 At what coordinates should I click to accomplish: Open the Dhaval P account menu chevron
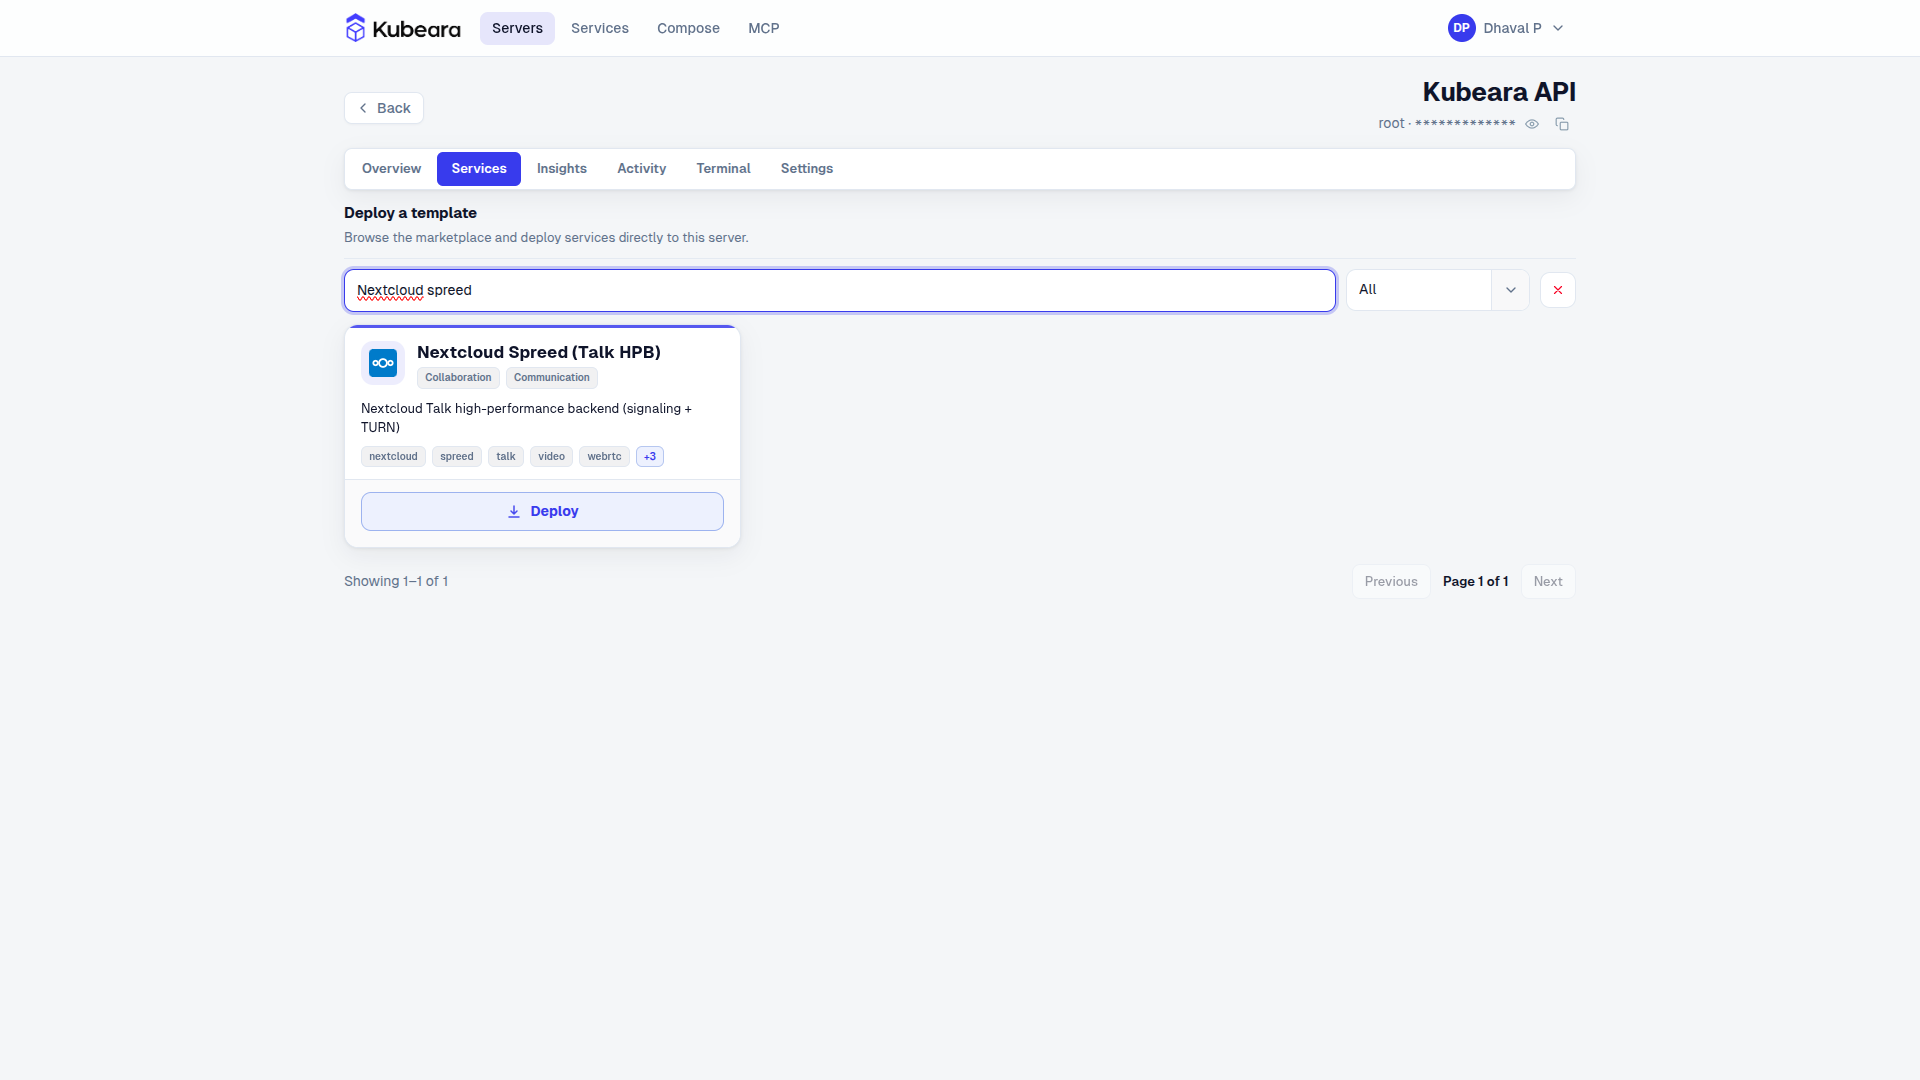[x=1558, y=28]
